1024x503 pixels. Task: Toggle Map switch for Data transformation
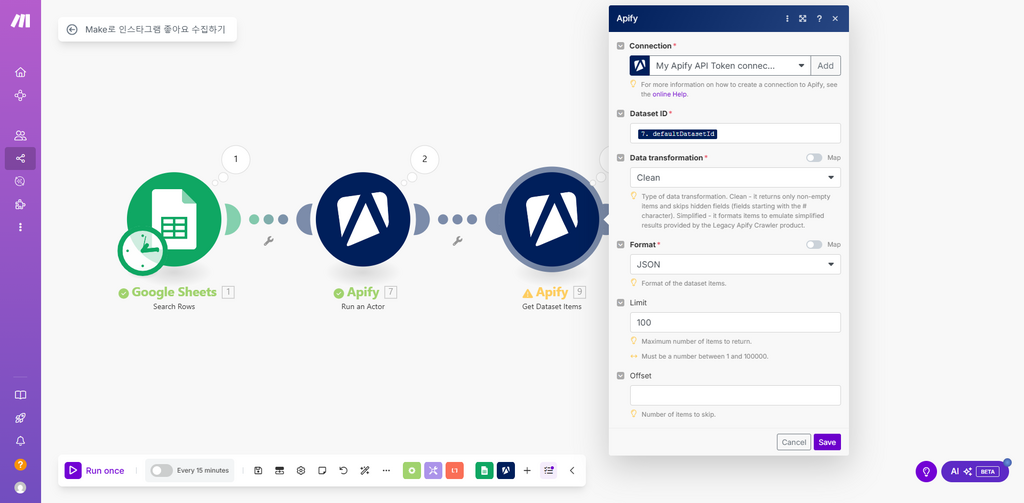click(814, 158)
